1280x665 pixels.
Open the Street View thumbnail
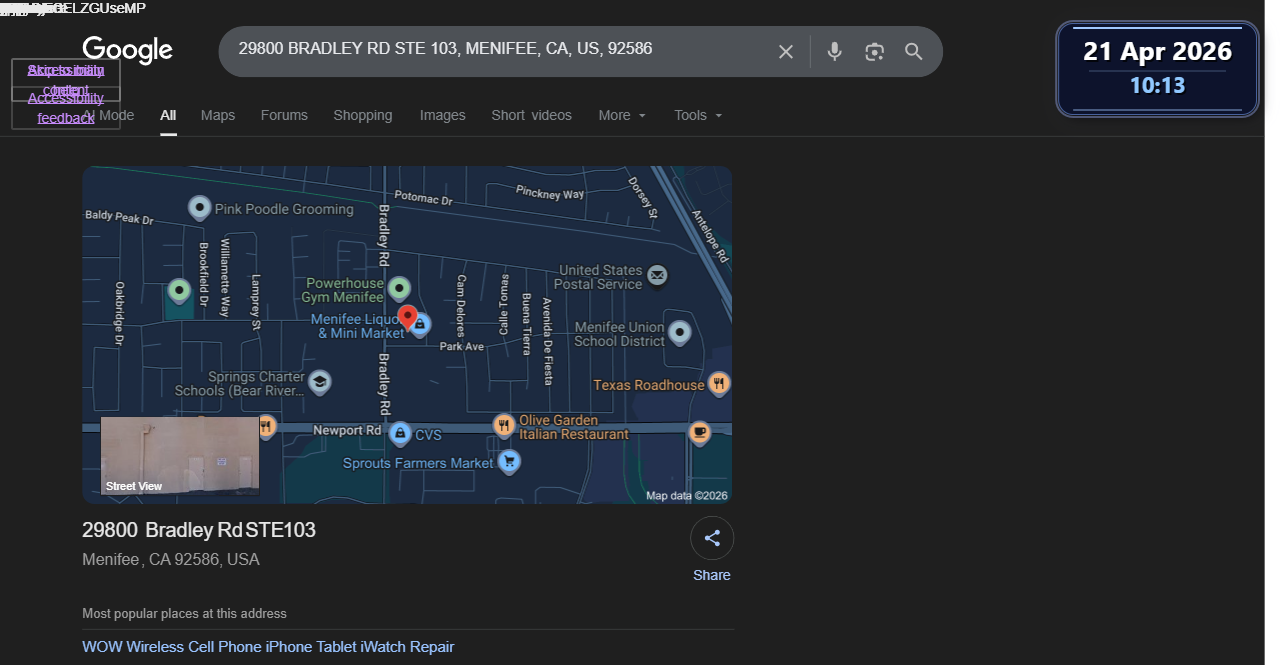tap(180, 456)
